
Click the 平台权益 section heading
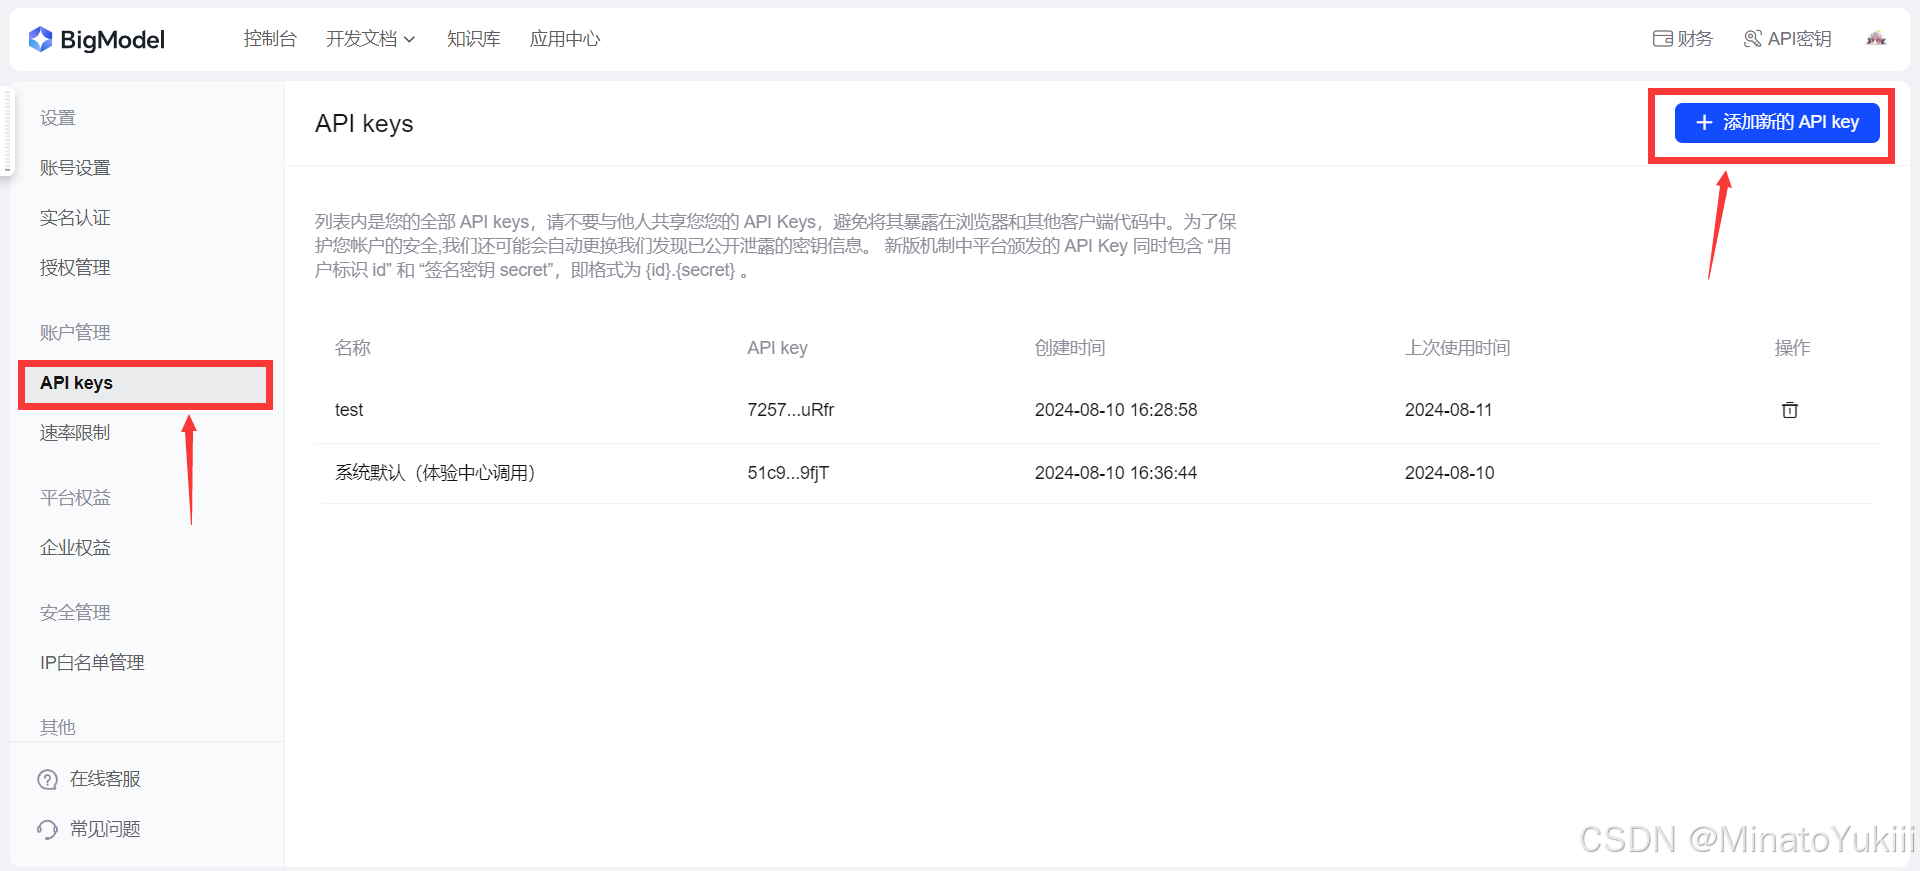click(75, 498)
